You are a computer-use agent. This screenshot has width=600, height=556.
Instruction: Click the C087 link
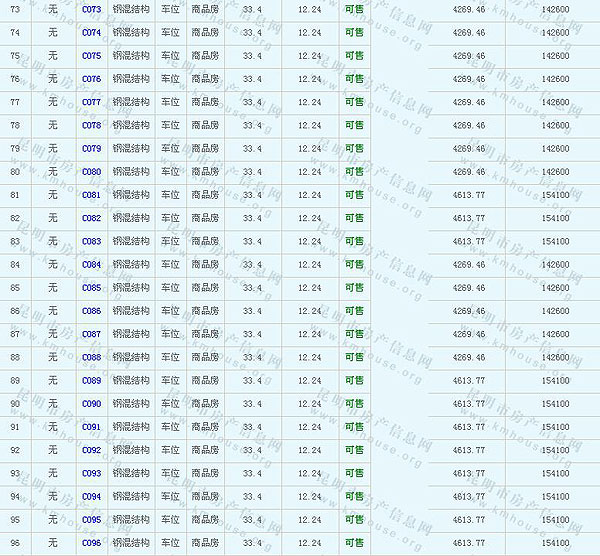91,334
